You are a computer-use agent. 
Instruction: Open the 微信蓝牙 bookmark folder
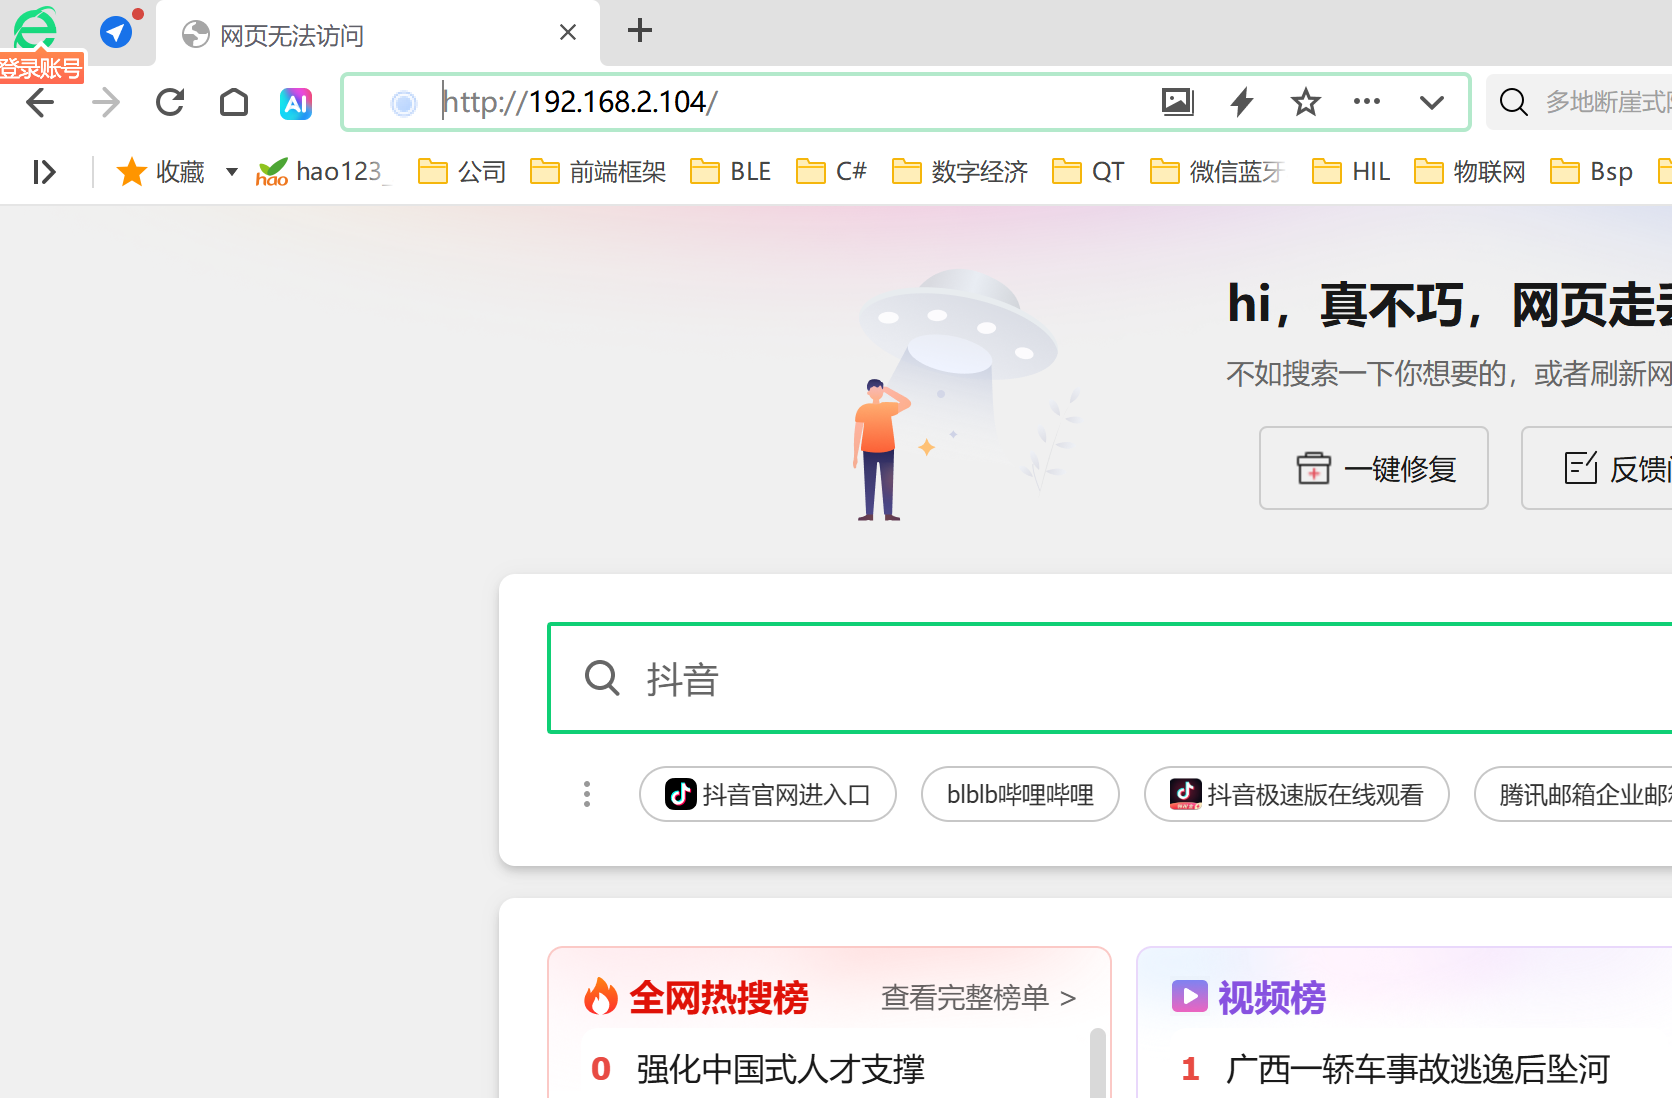pos(1217,172)
